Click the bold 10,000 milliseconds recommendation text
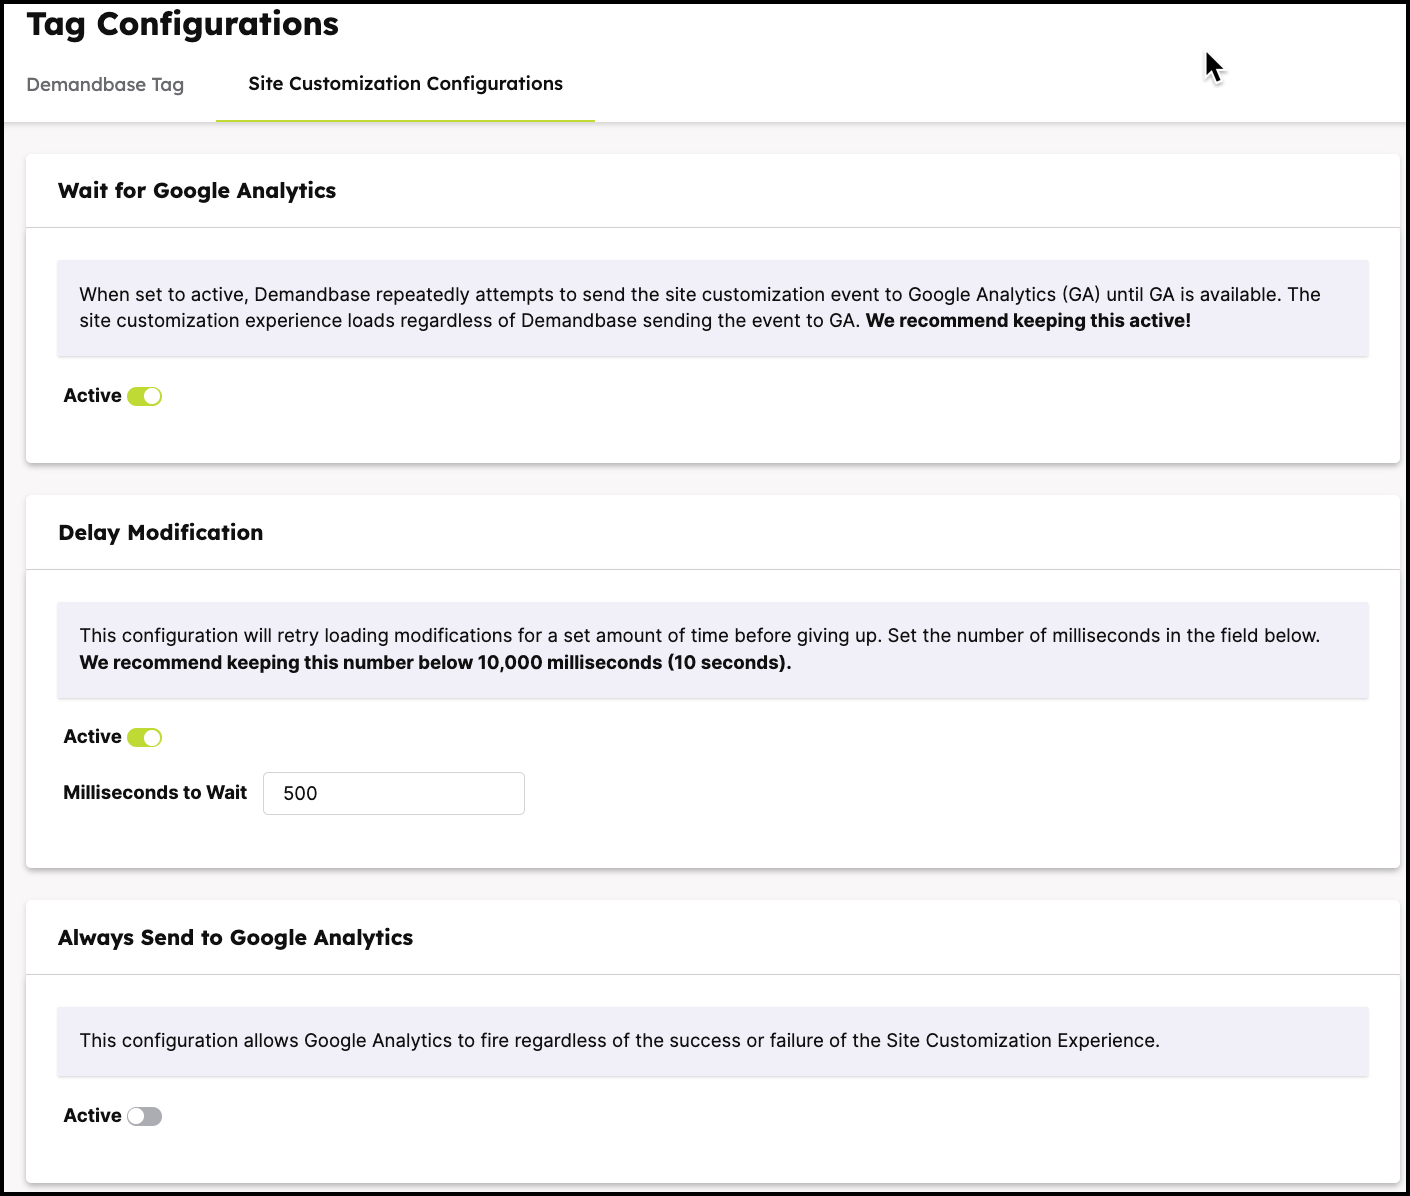 (x=435, y=663)
